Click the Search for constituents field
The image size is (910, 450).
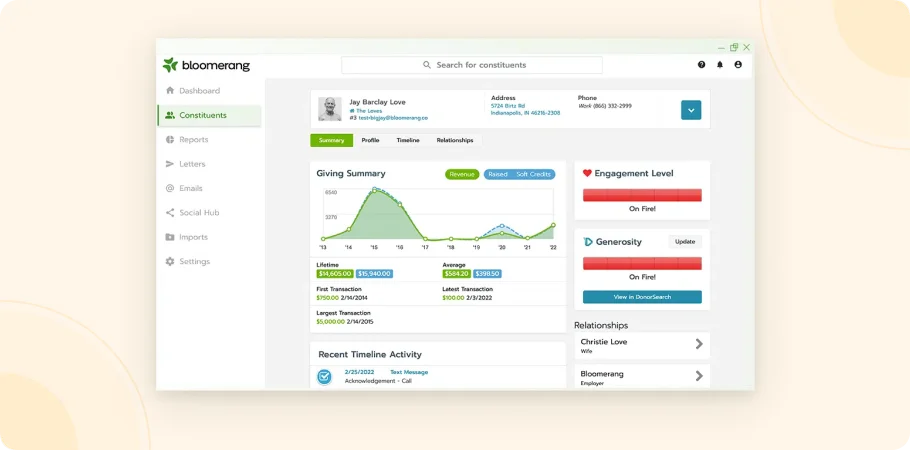click(472, 65)
